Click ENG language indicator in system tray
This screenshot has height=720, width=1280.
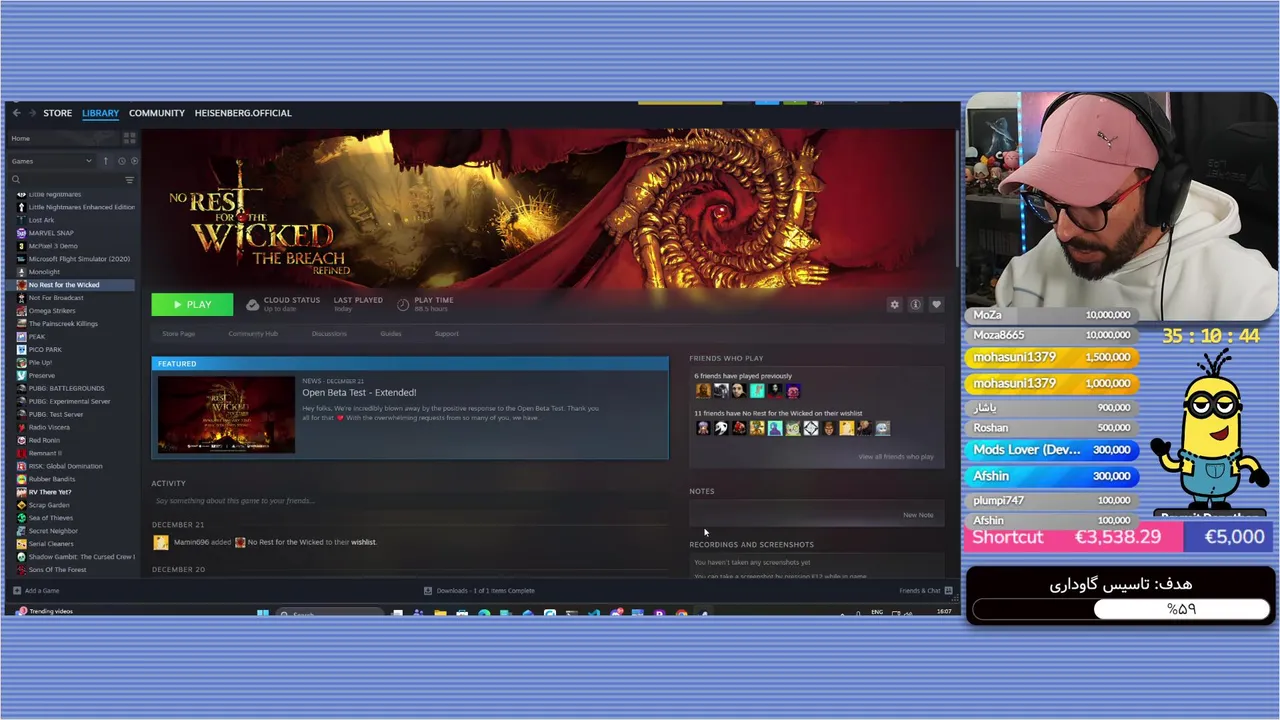pos(877,611)
